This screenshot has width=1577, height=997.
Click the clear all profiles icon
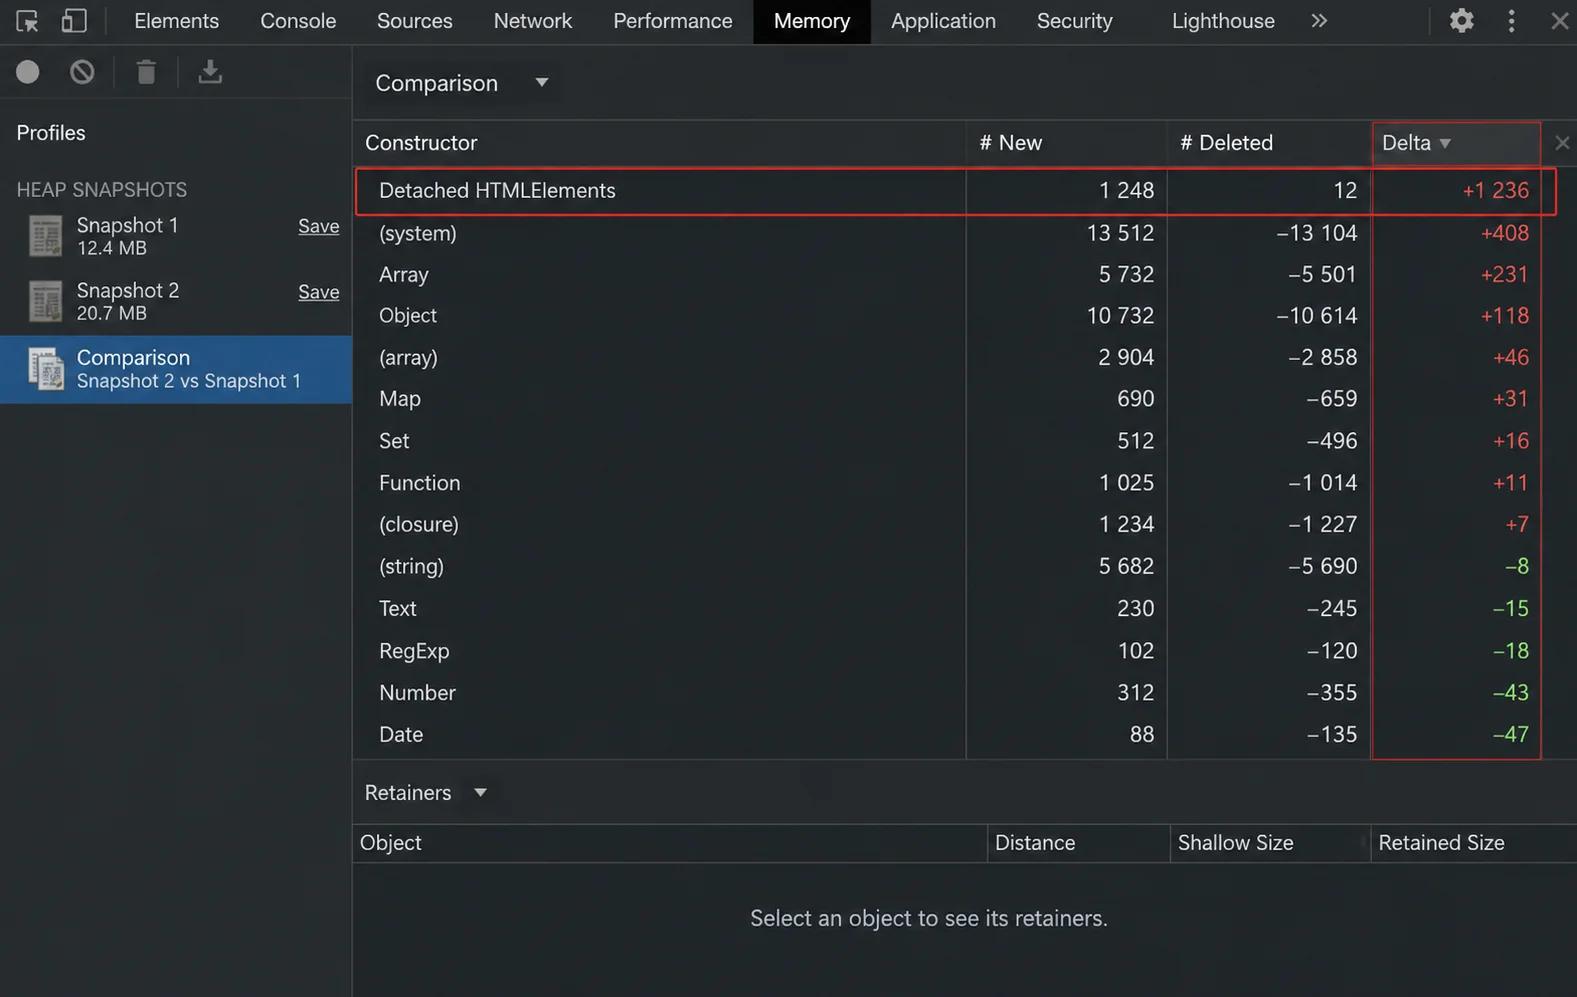coord(82,72)
